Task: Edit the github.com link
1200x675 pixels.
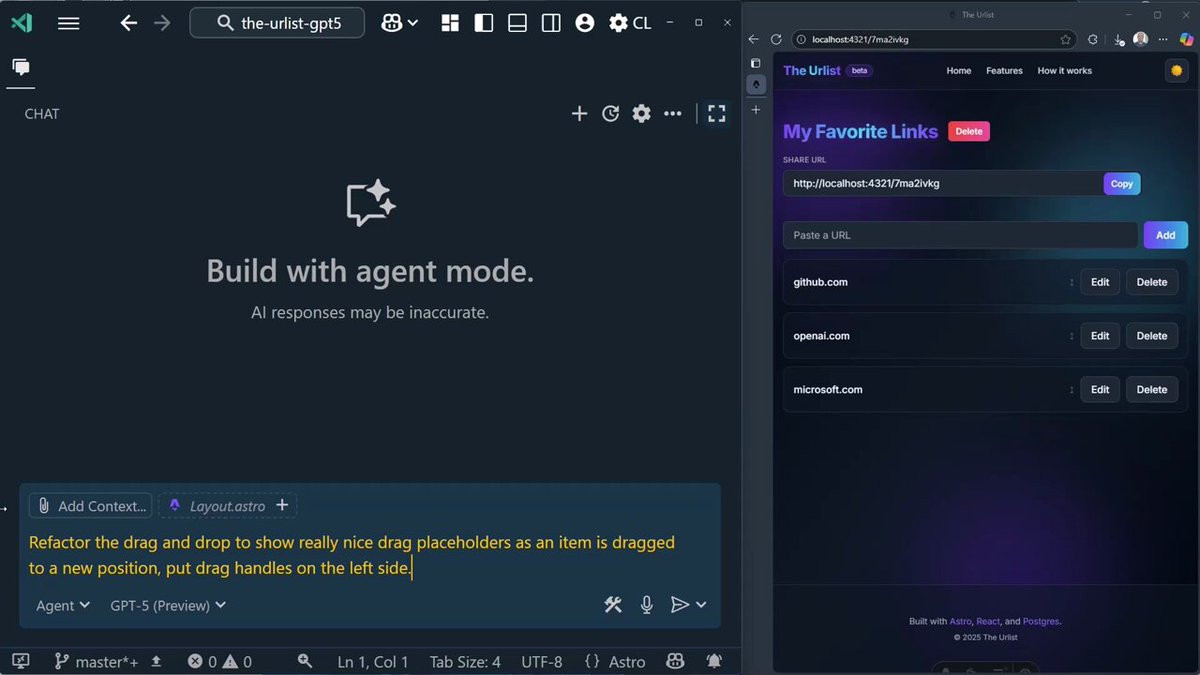Action: pyautogui.click(x=1100, y=282)
